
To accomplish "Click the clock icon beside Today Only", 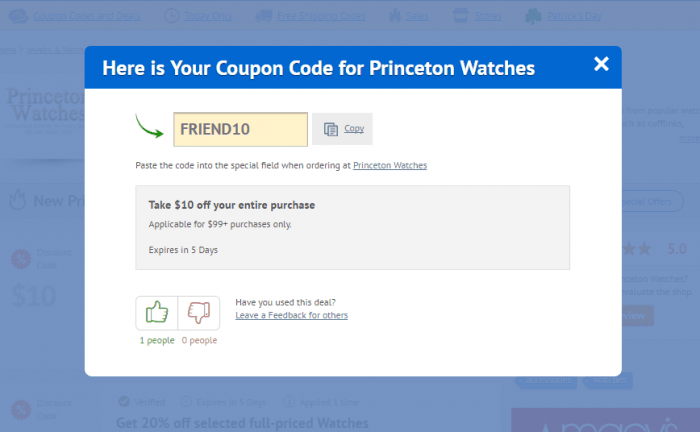I will pos(171,16).
